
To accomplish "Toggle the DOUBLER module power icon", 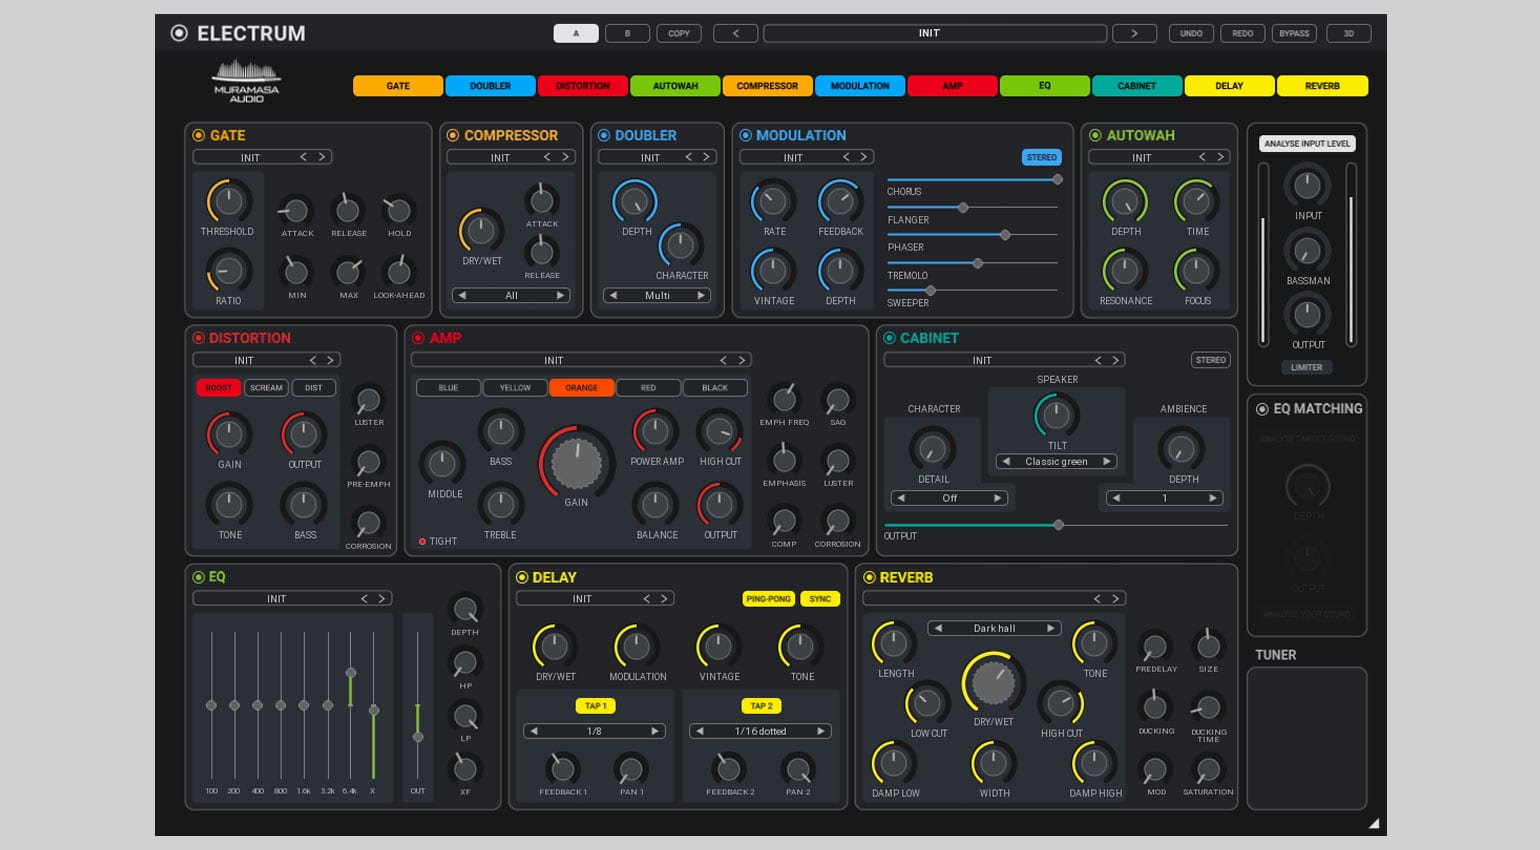I will click(x=604, y=135).
